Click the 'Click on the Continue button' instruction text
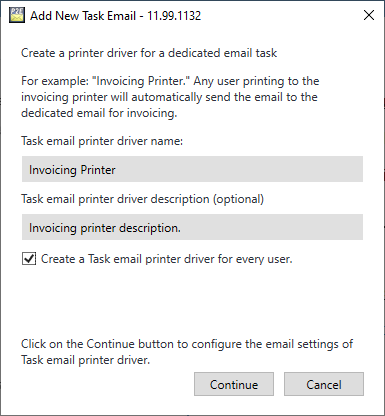Viewport: 385px width, 416px height. (187, 352)
